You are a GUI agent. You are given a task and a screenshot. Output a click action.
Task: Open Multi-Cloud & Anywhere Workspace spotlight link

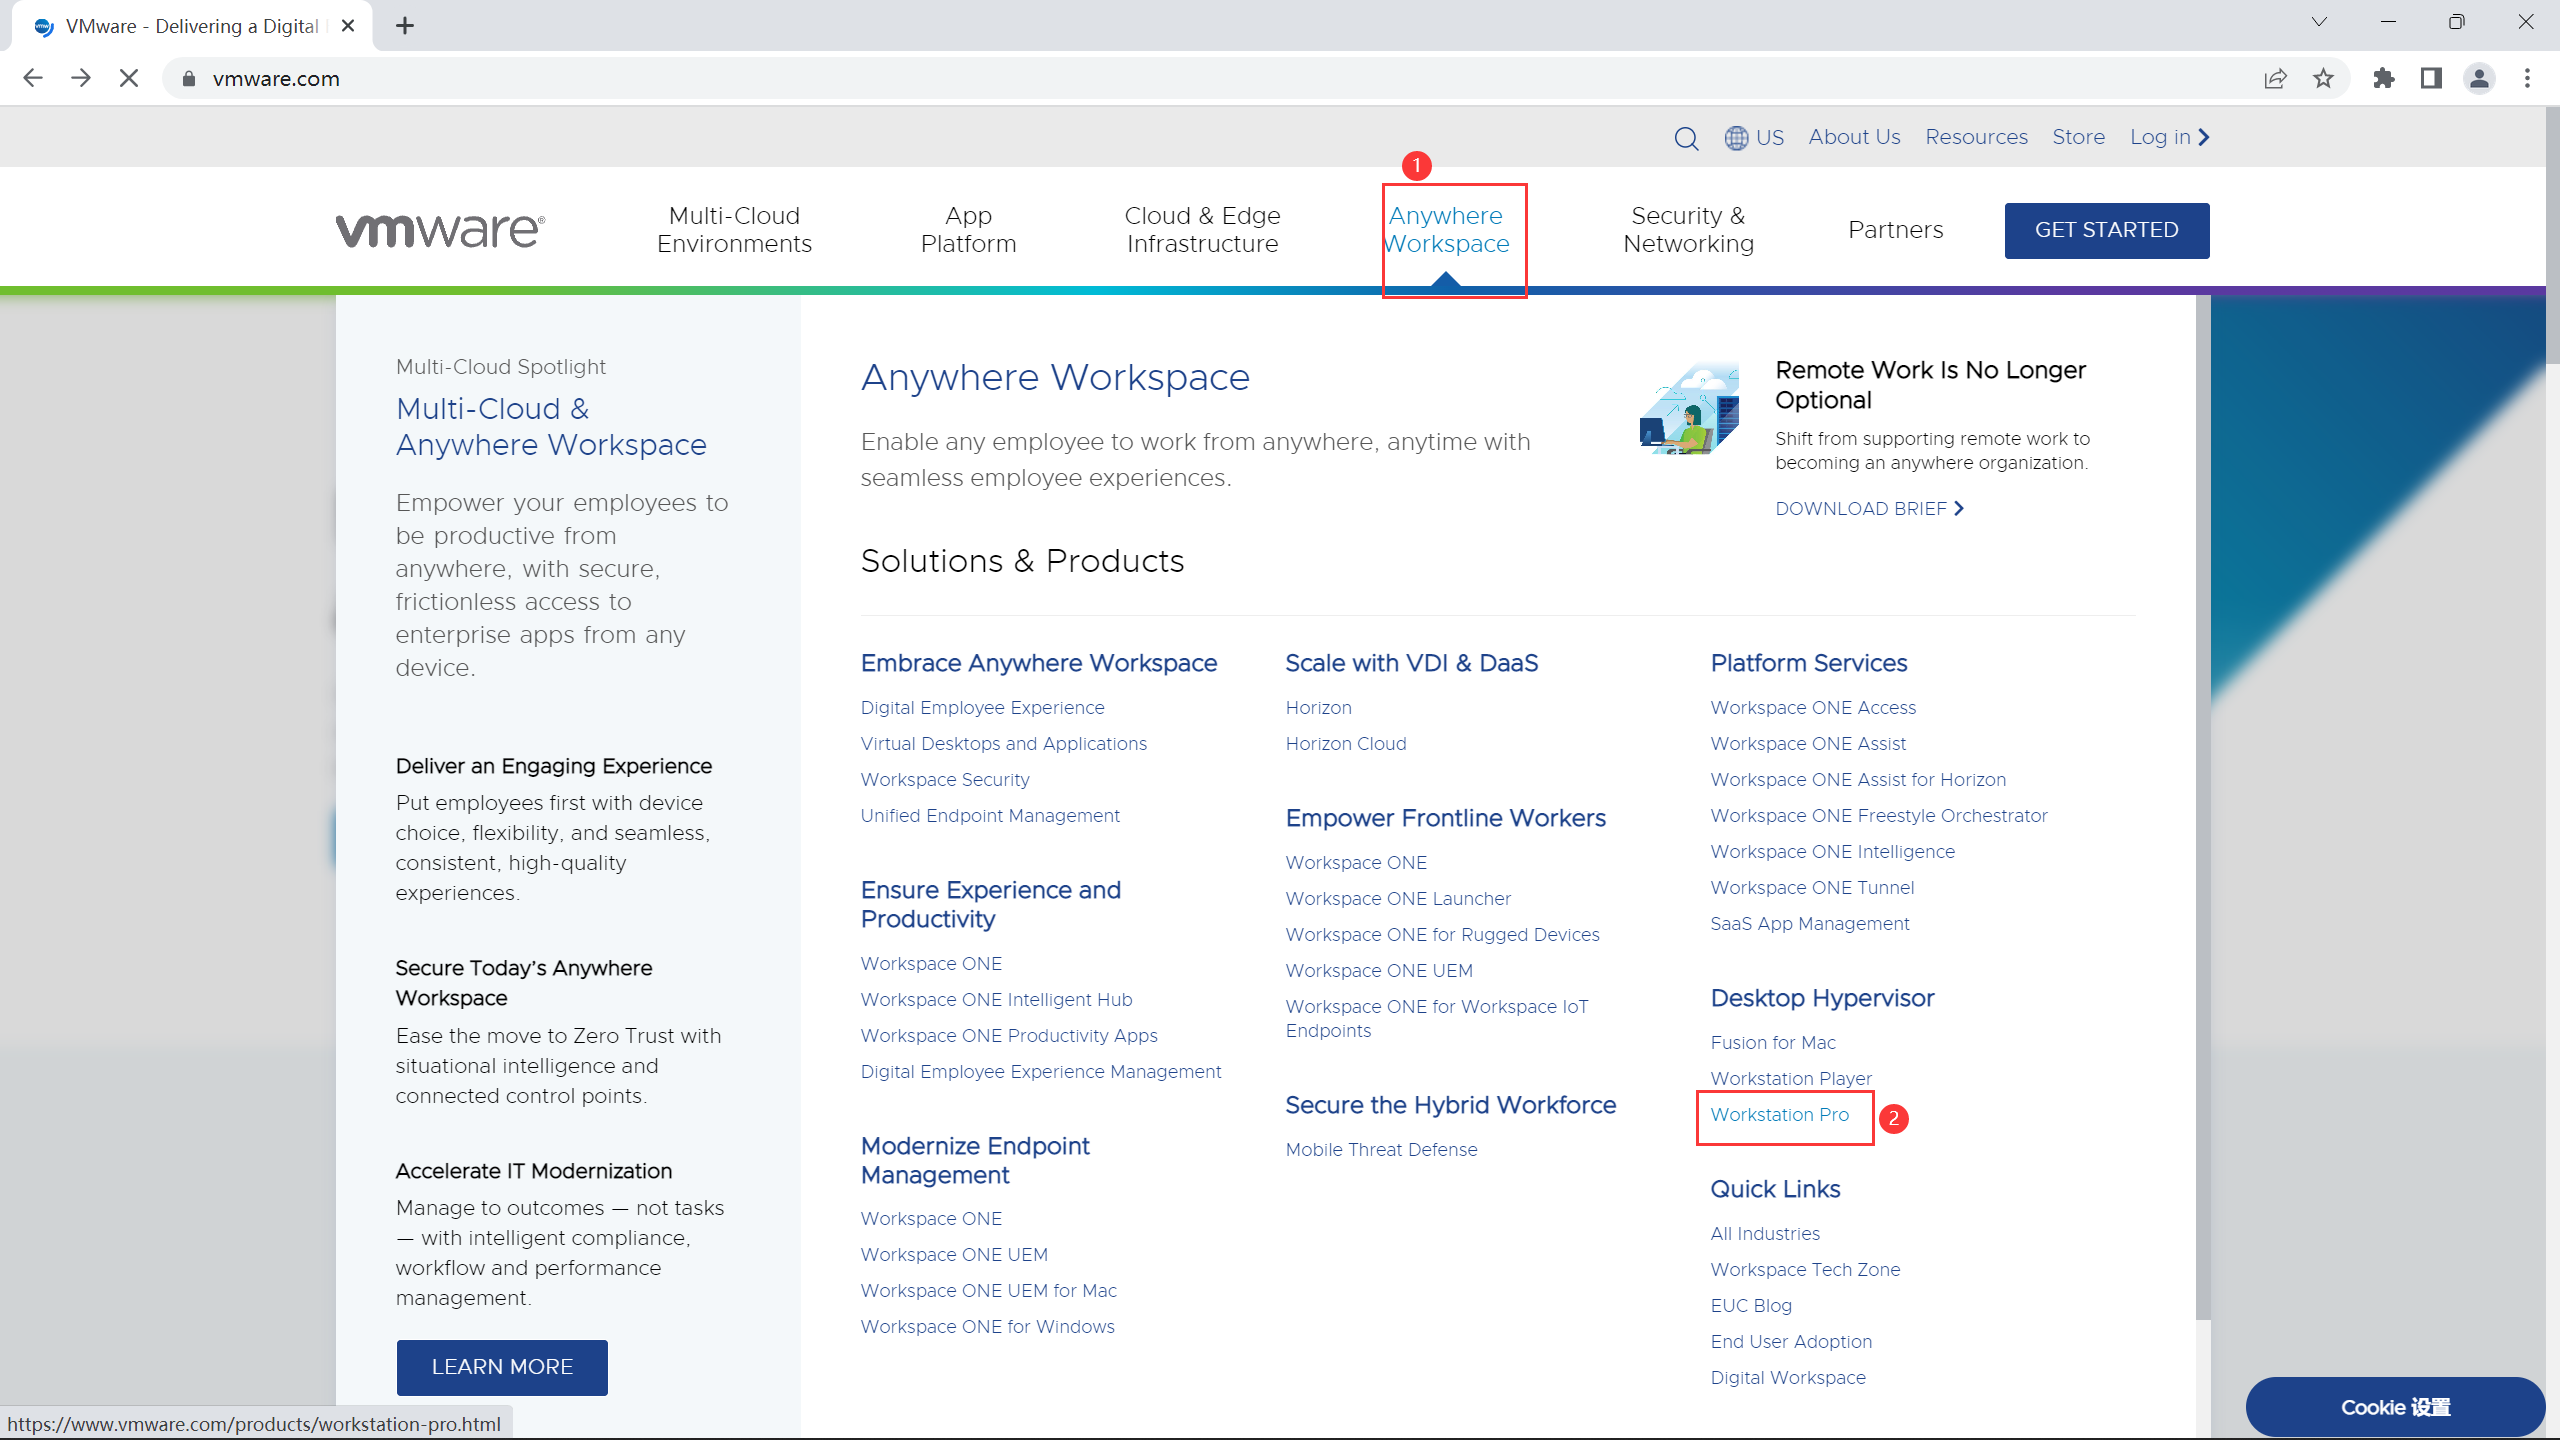coord(551,426)
